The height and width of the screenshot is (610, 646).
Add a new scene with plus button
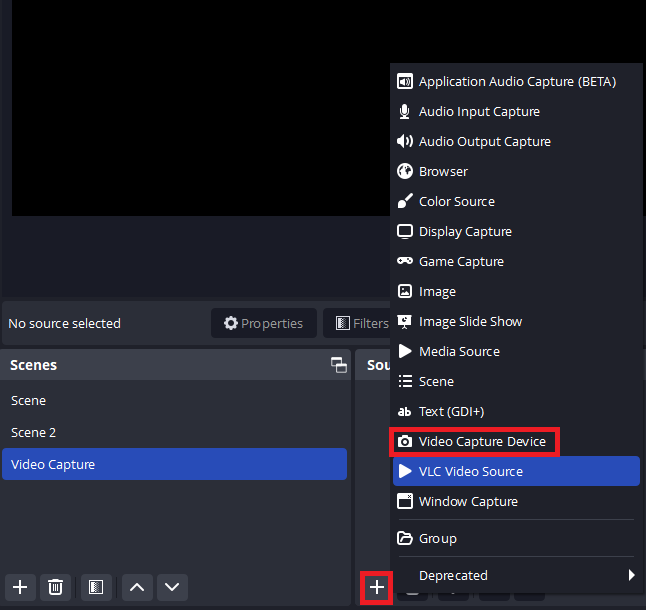20,587
